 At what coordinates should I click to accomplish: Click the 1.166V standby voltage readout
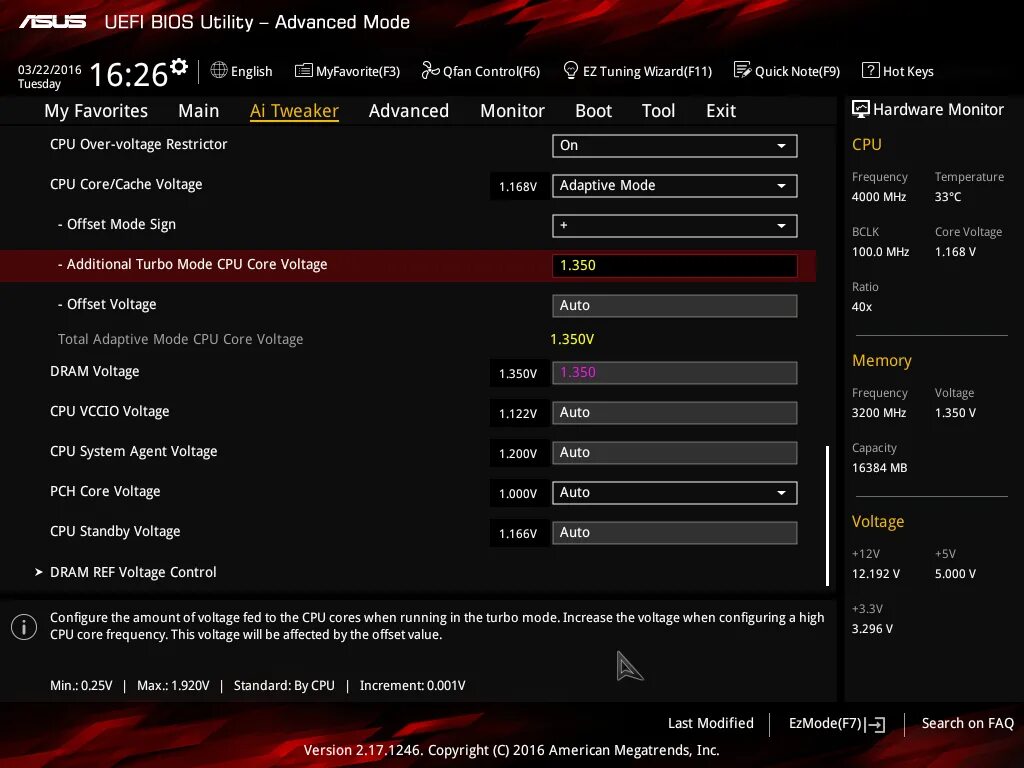tap(518, 534)
